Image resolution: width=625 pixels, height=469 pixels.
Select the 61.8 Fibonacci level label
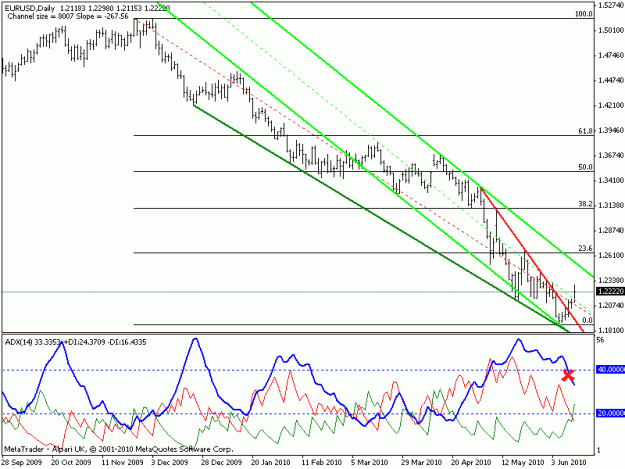pyautogui.click(x=585, y=131)
